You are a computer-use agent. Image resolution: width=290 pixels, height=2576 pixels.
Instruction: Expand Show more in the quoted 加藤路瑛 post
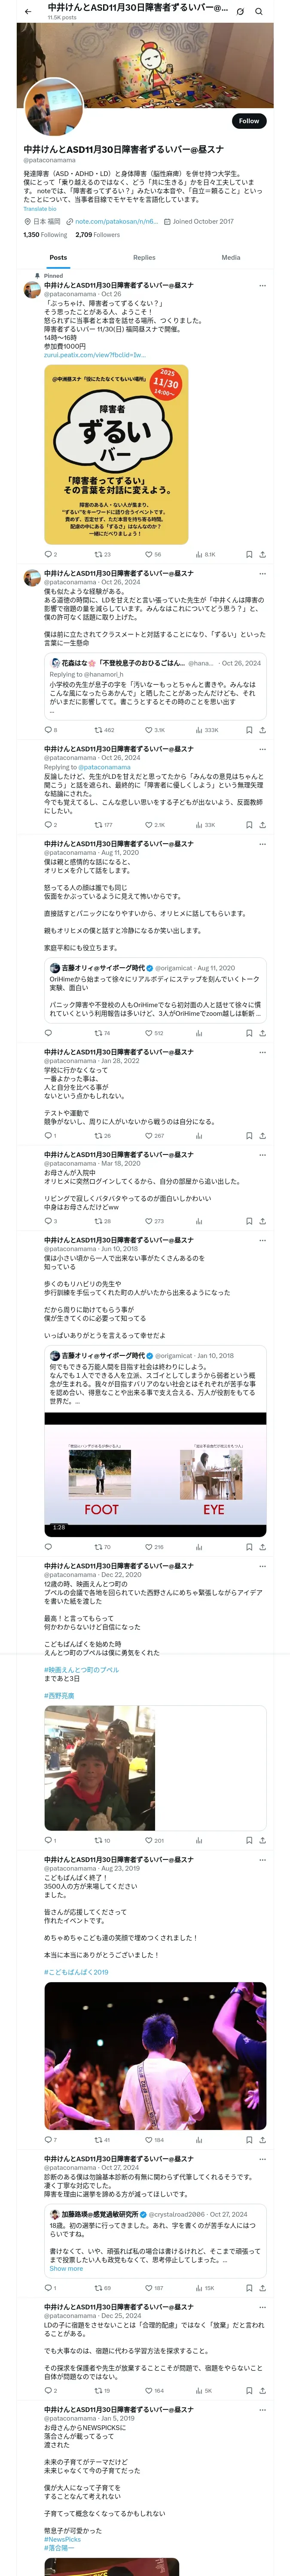point(66,2269)
